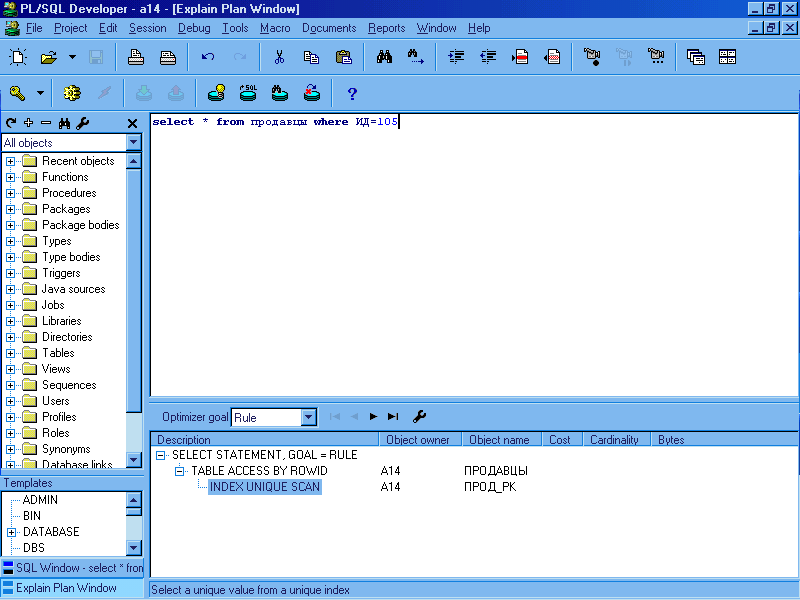The image size is (800, 600).
Task: Open the Tools menu
Action: pos(235,28)
